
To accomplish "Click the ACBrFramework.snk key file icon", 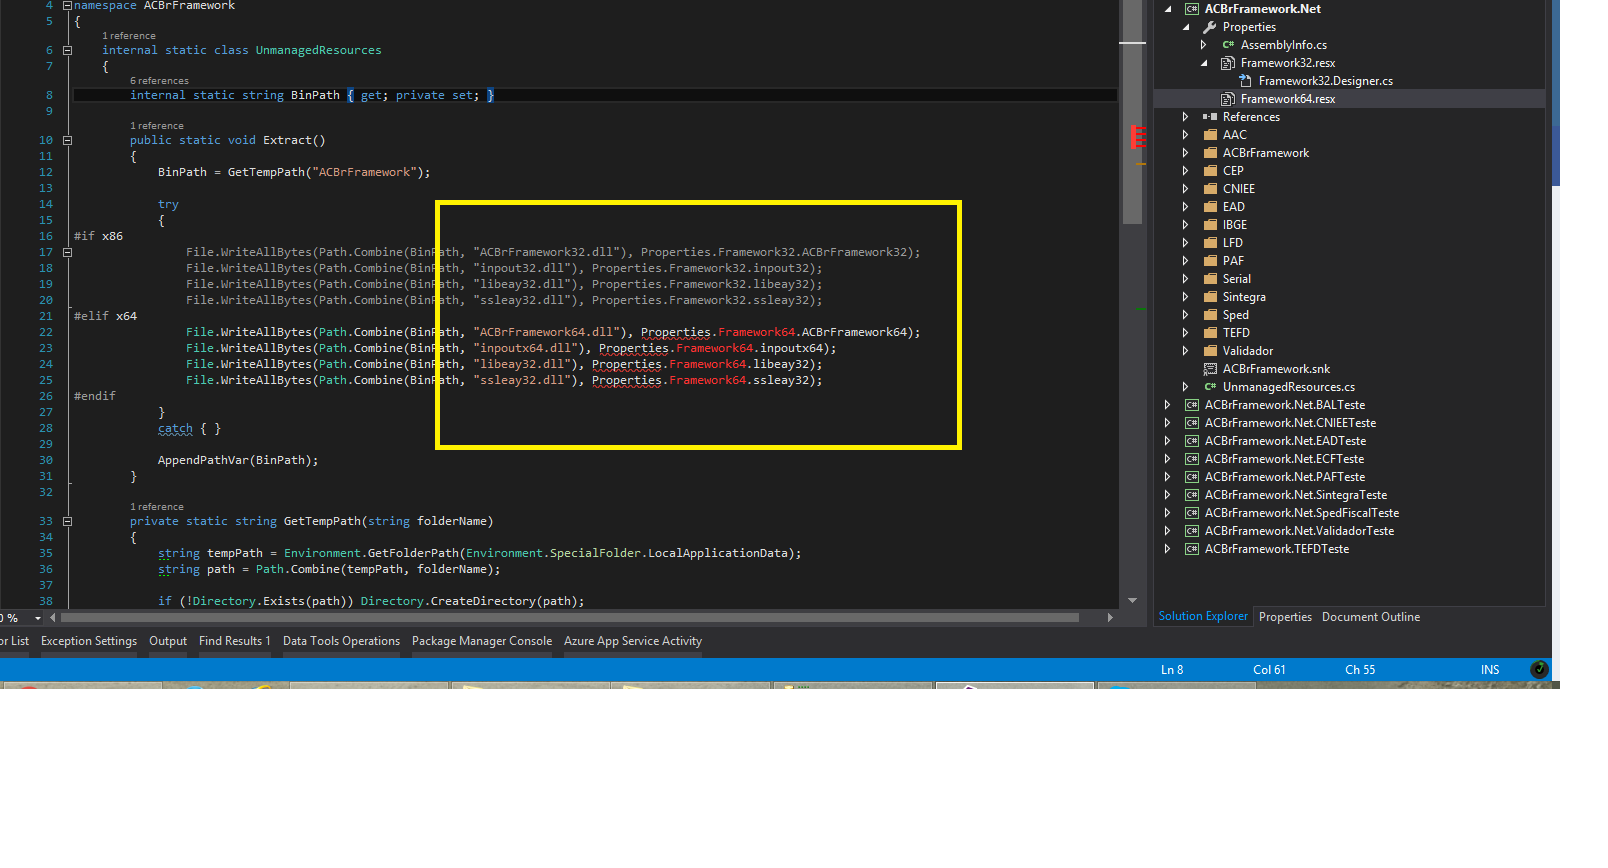I will click(x=1210, y=369).
